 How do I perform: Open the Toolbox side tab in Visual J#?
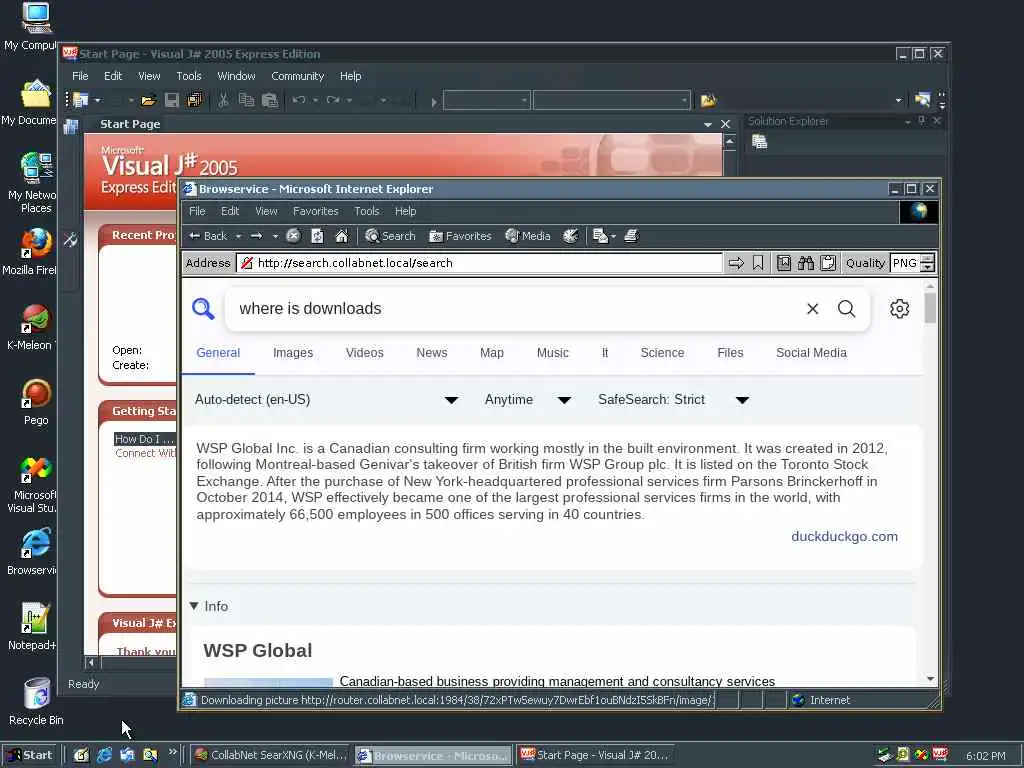(71, 240)
